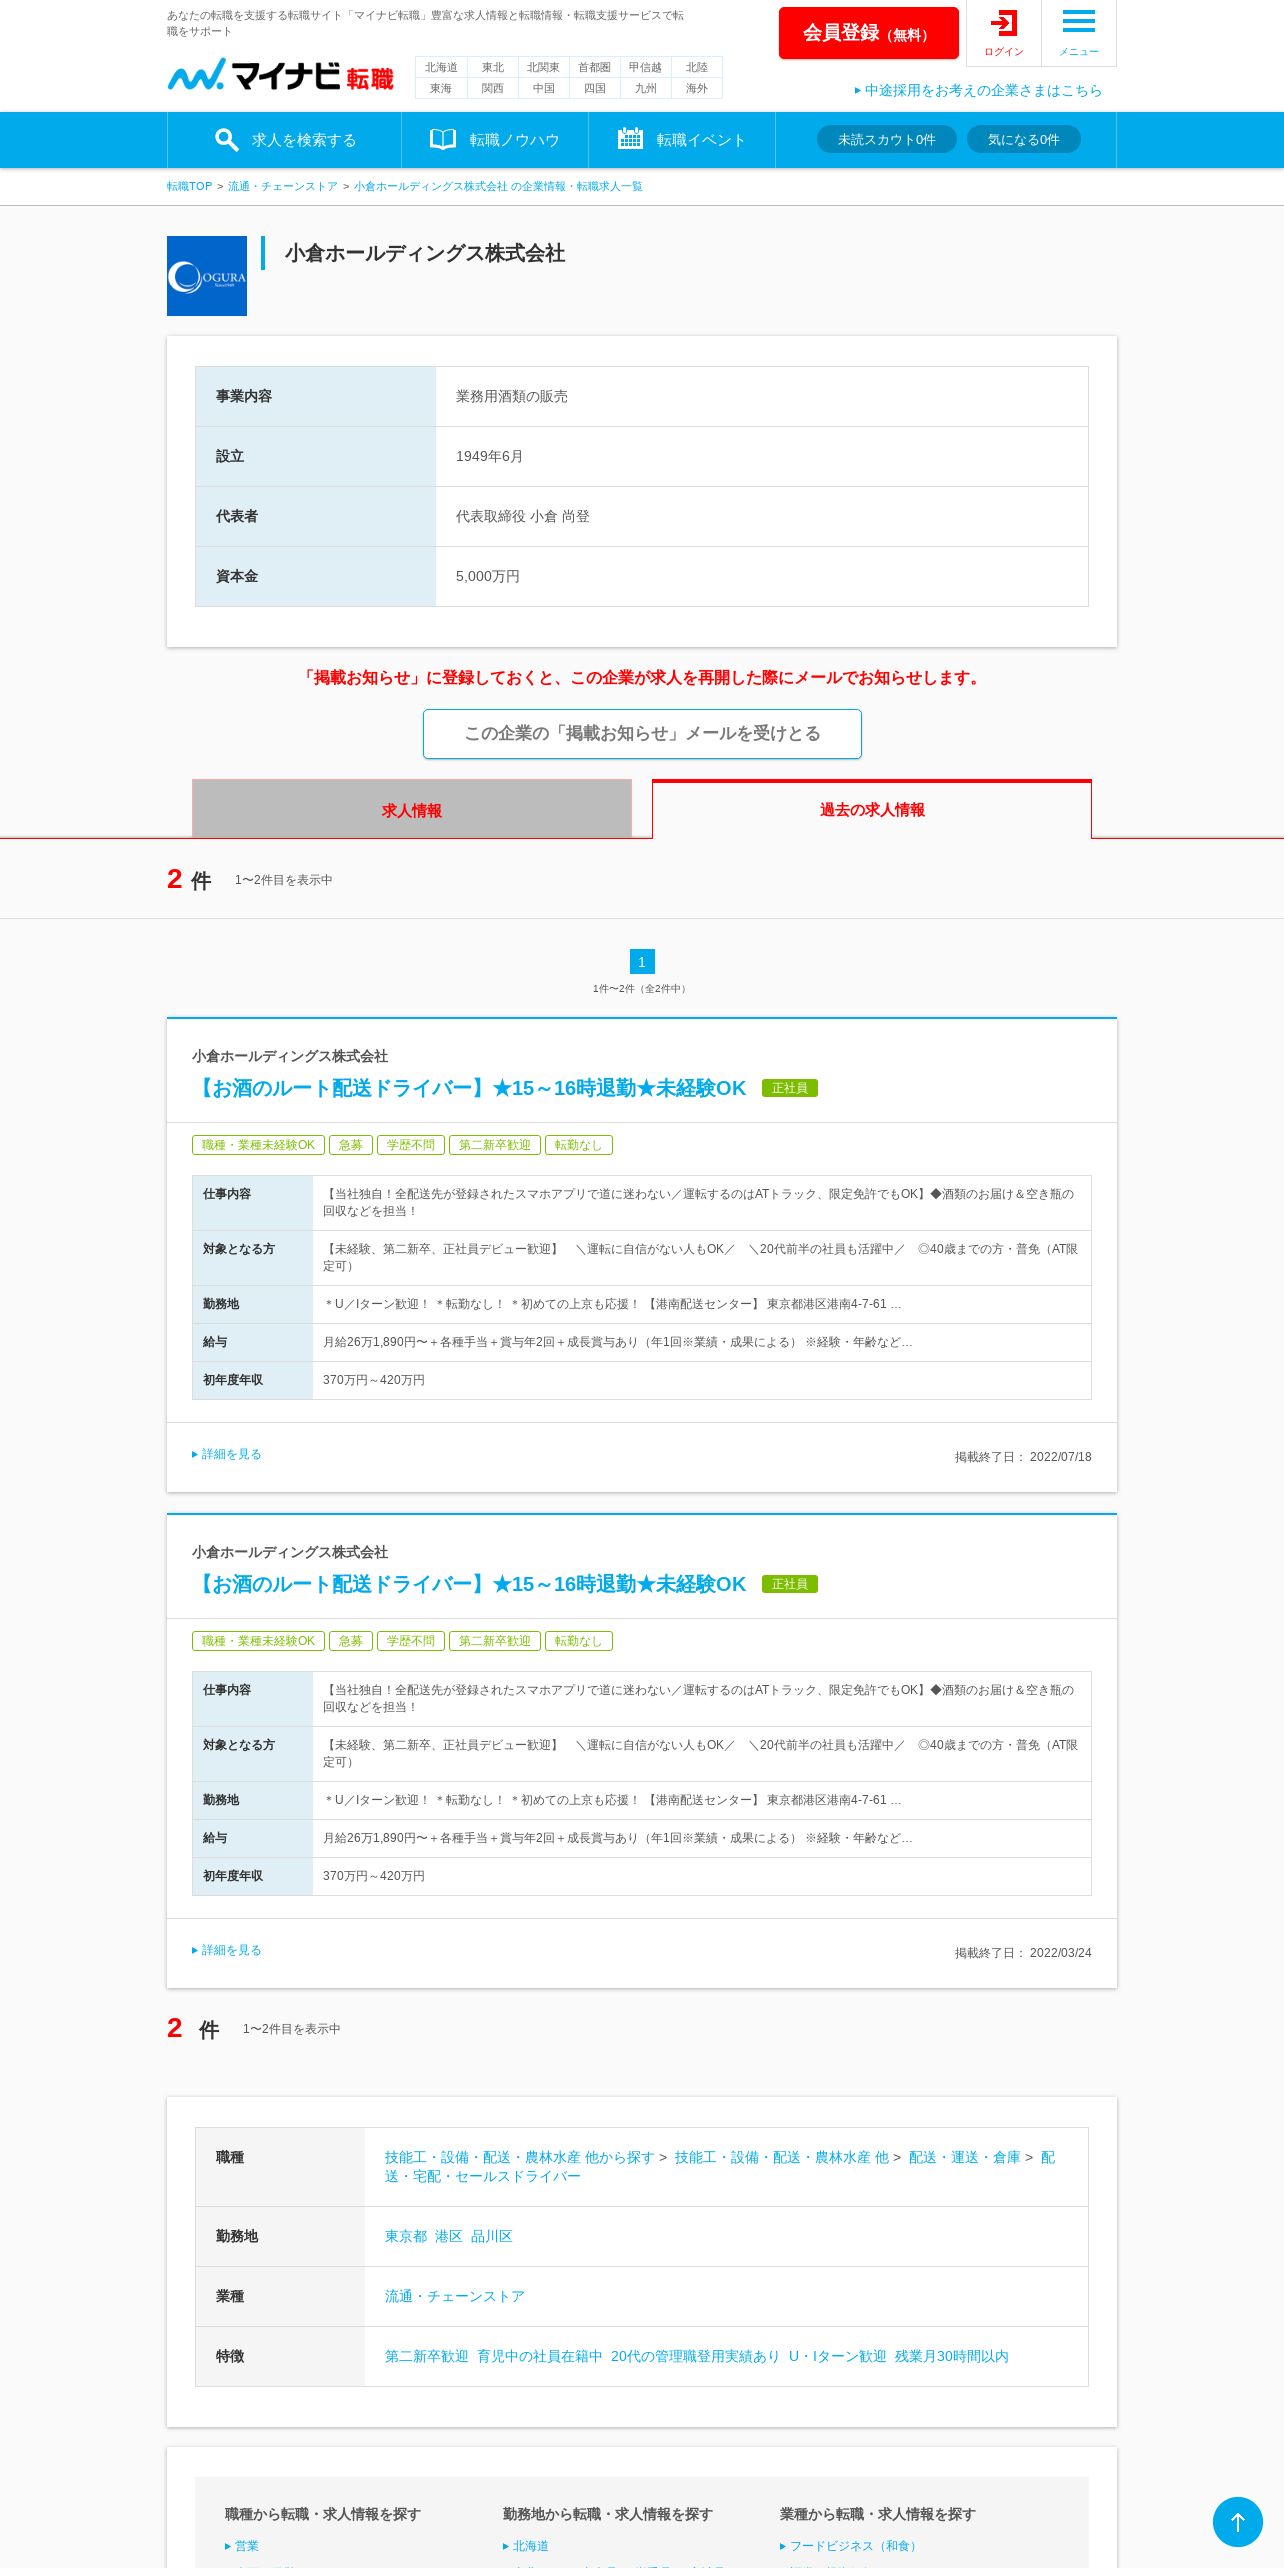This screenshot has height=2568, width=1284.
Task: Select the 北海道 region link
Action: [441, 67]
